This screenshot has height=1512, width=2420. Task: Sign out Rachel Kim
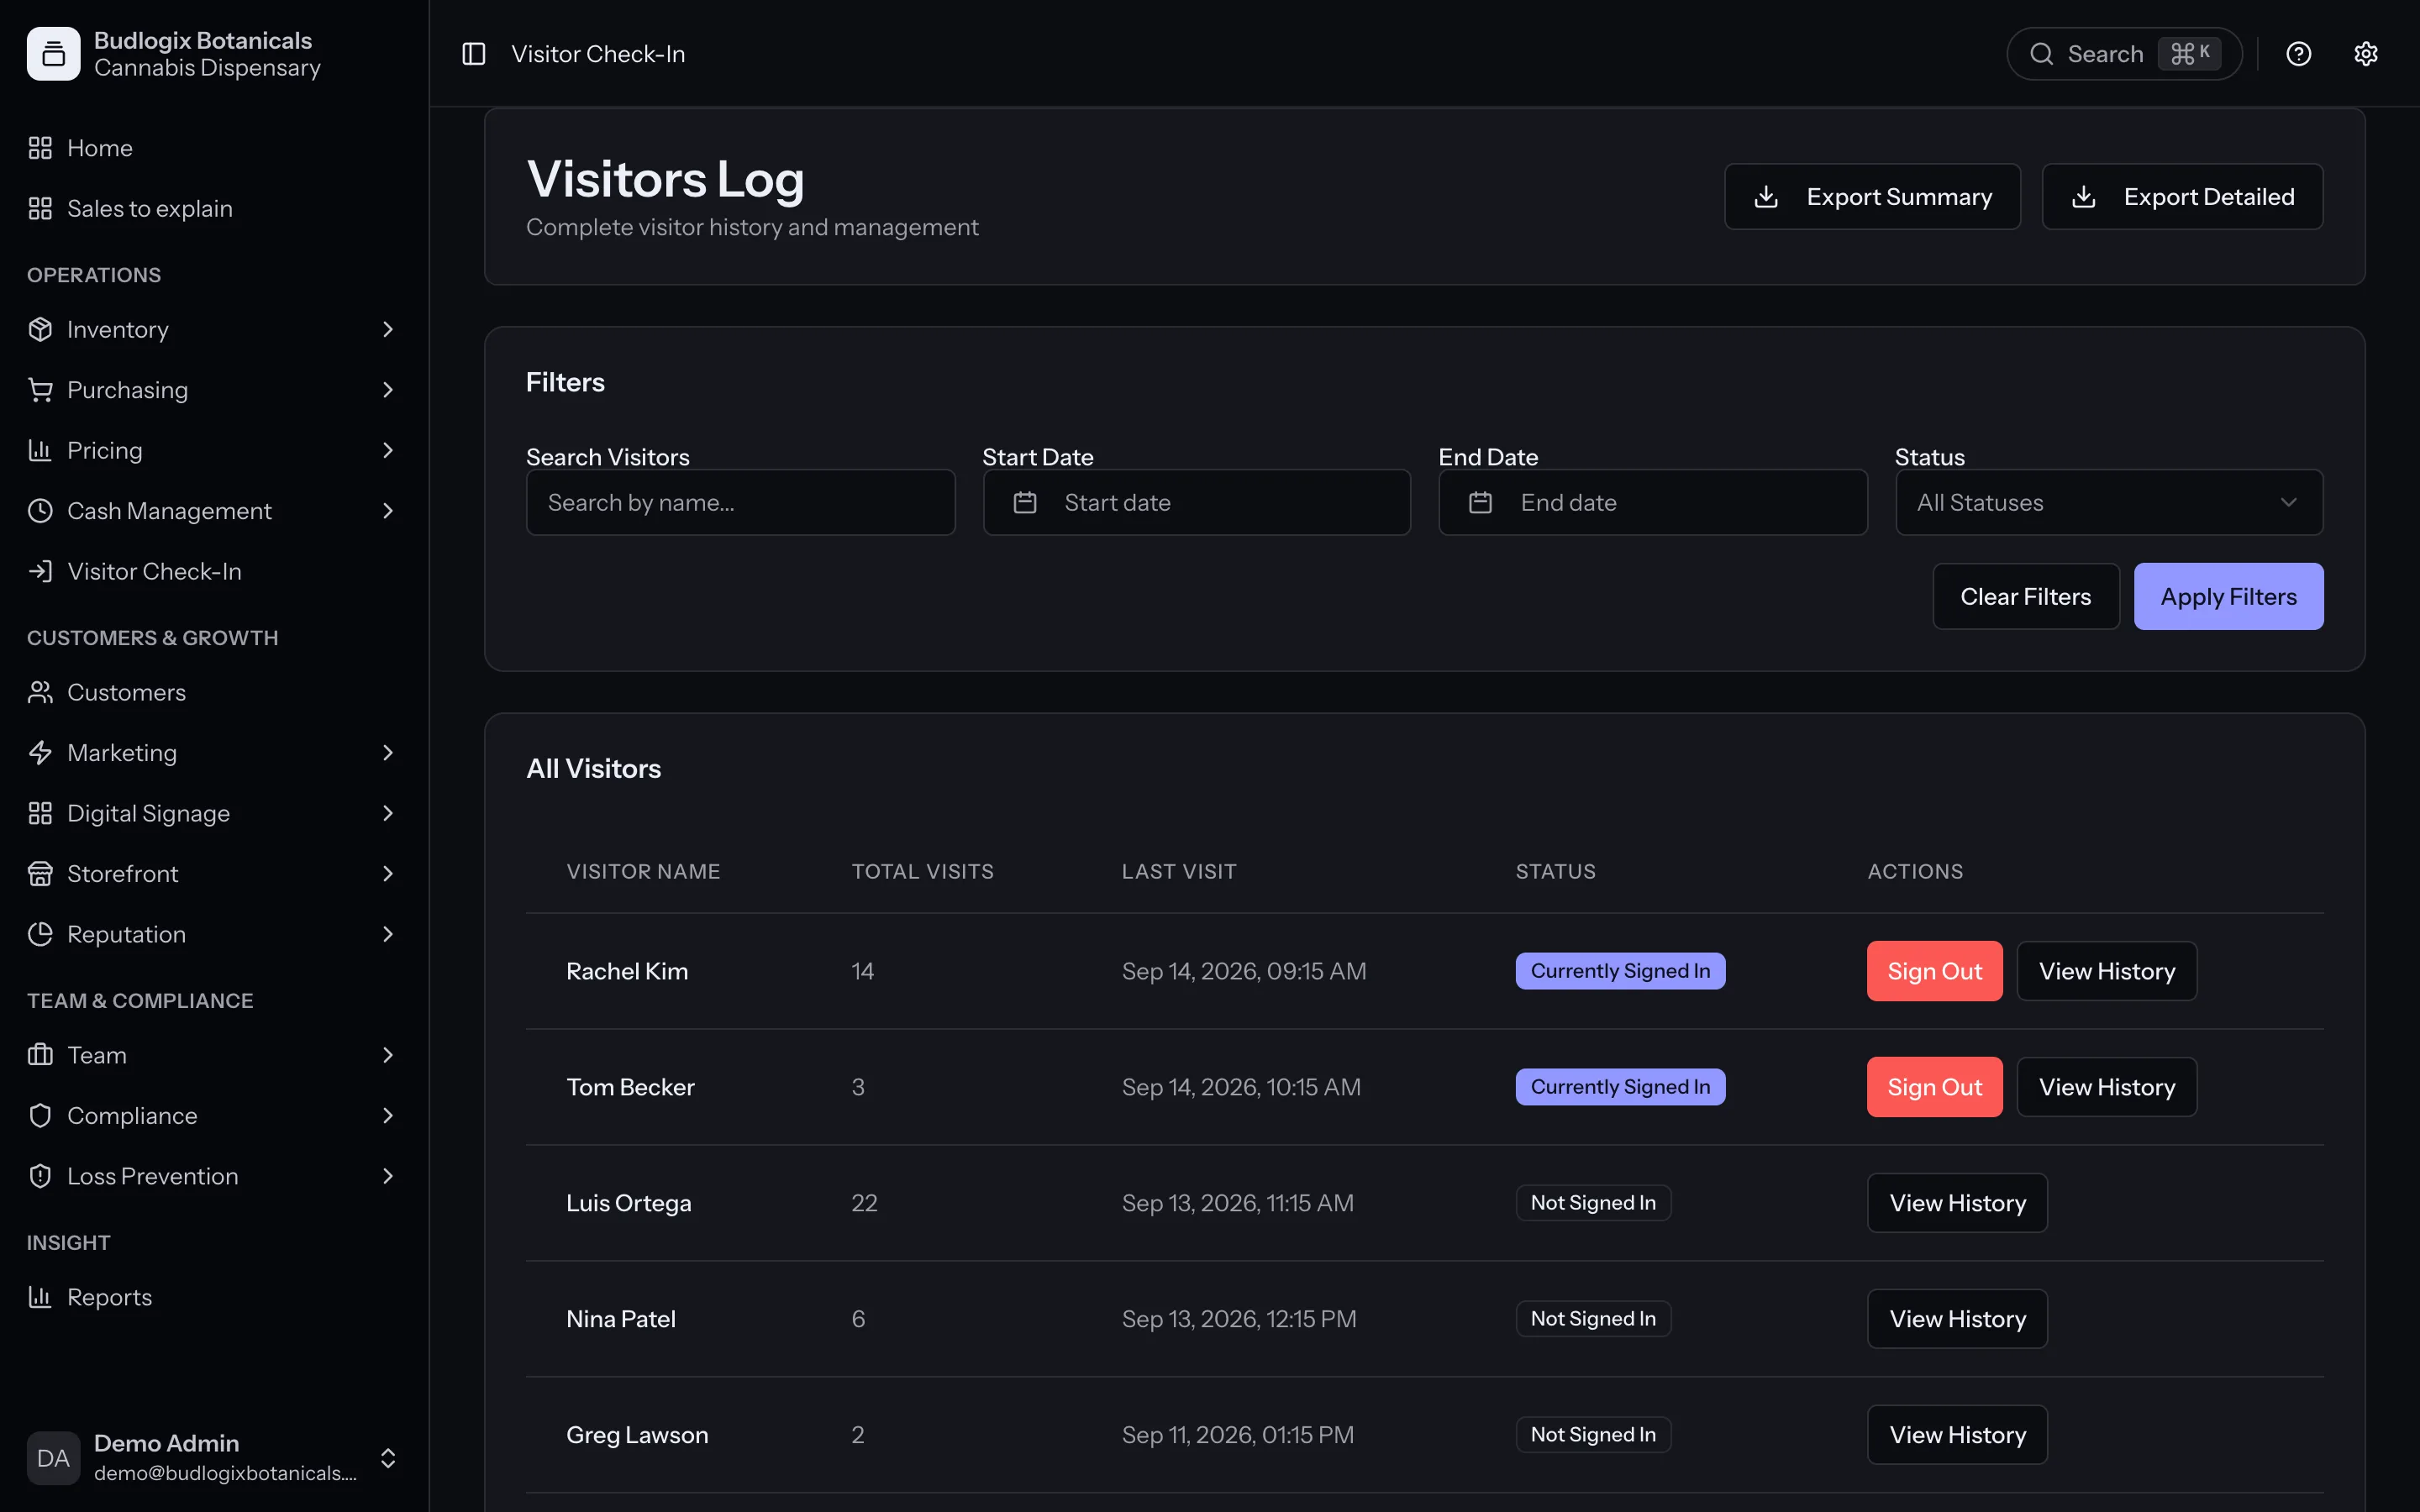click(1934, 971)
